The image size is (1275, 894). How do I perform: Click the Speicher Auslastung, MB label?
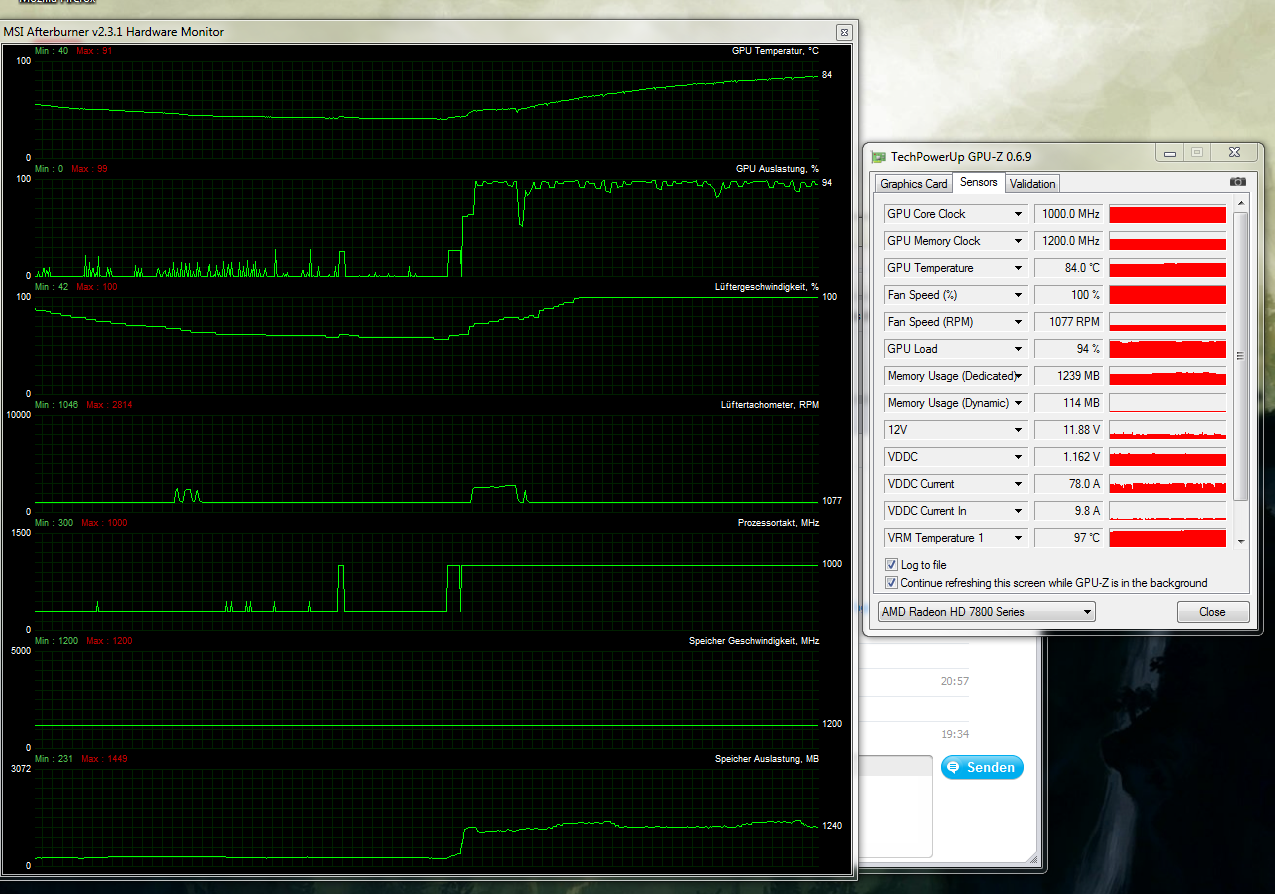767,759
